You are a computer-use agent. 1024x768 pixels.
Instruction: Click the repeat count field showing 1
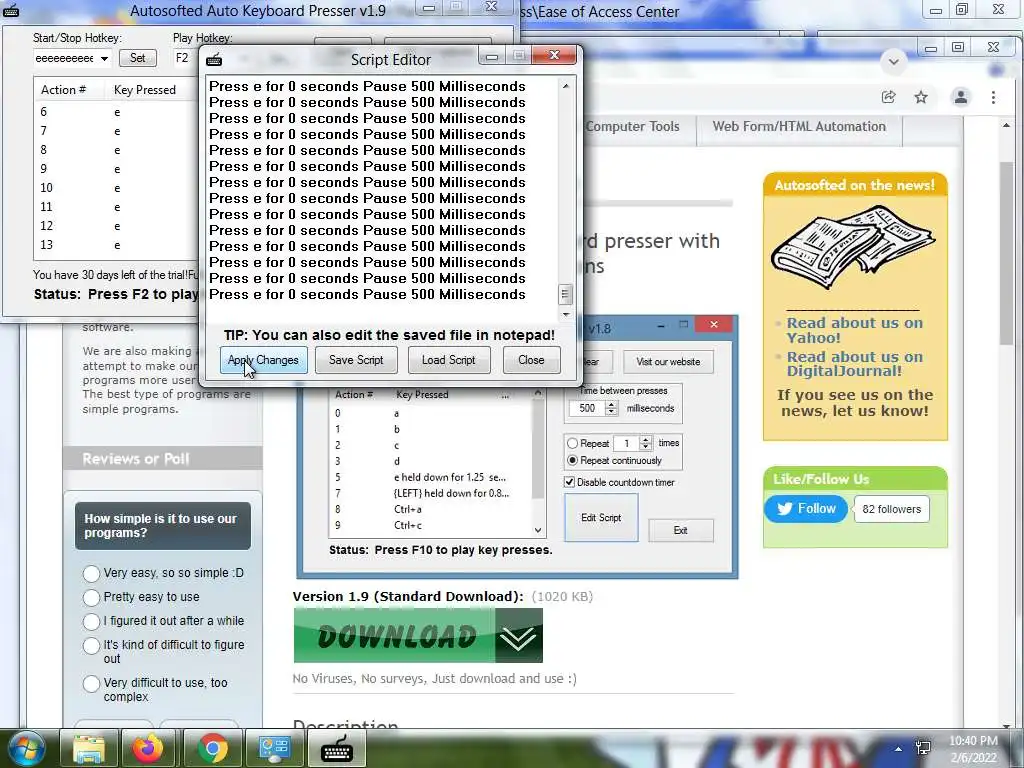point(626,443)
